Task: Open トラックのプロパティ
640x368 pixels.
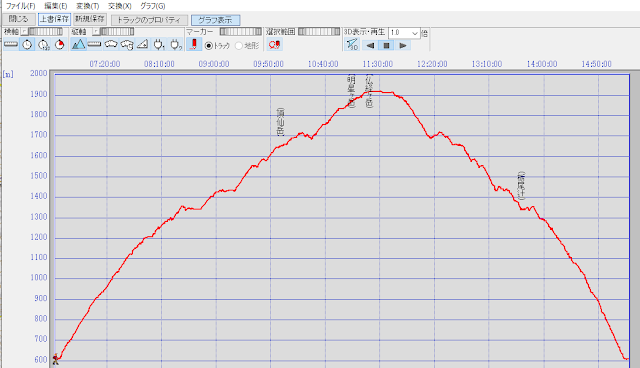Action: click(x=149, y=20)
